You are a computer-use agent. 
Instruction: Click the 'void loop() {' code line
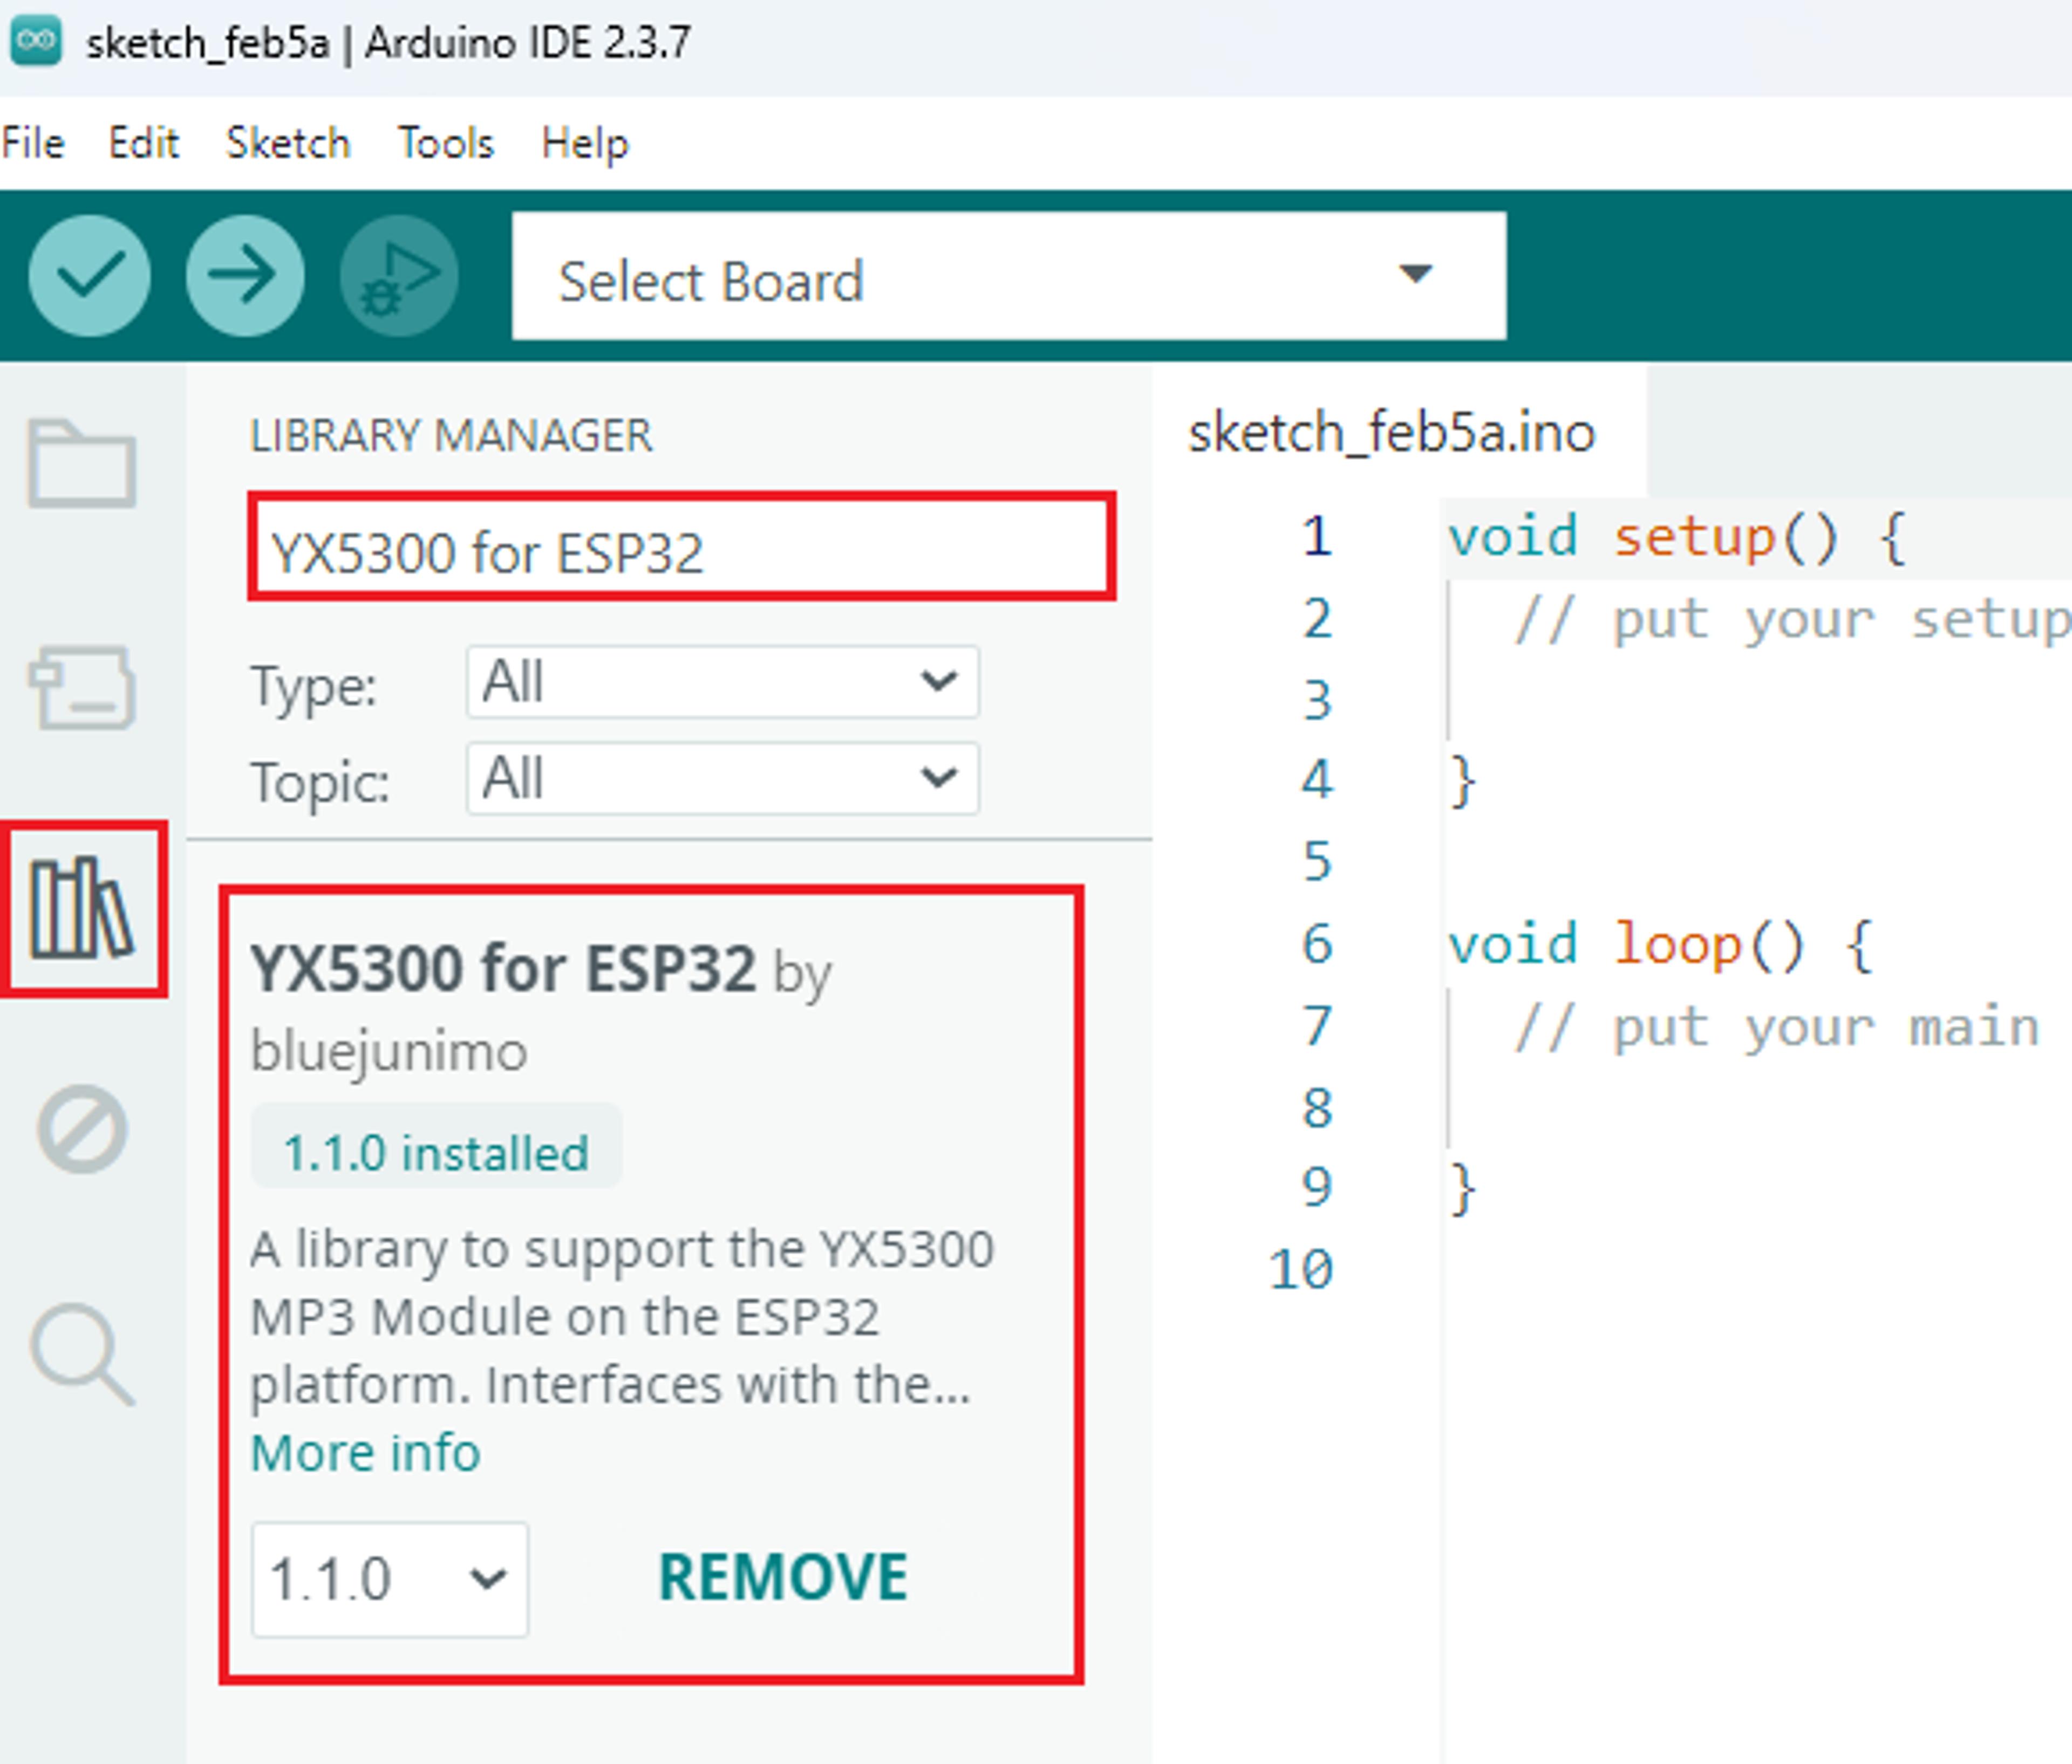click(1661, 946)
